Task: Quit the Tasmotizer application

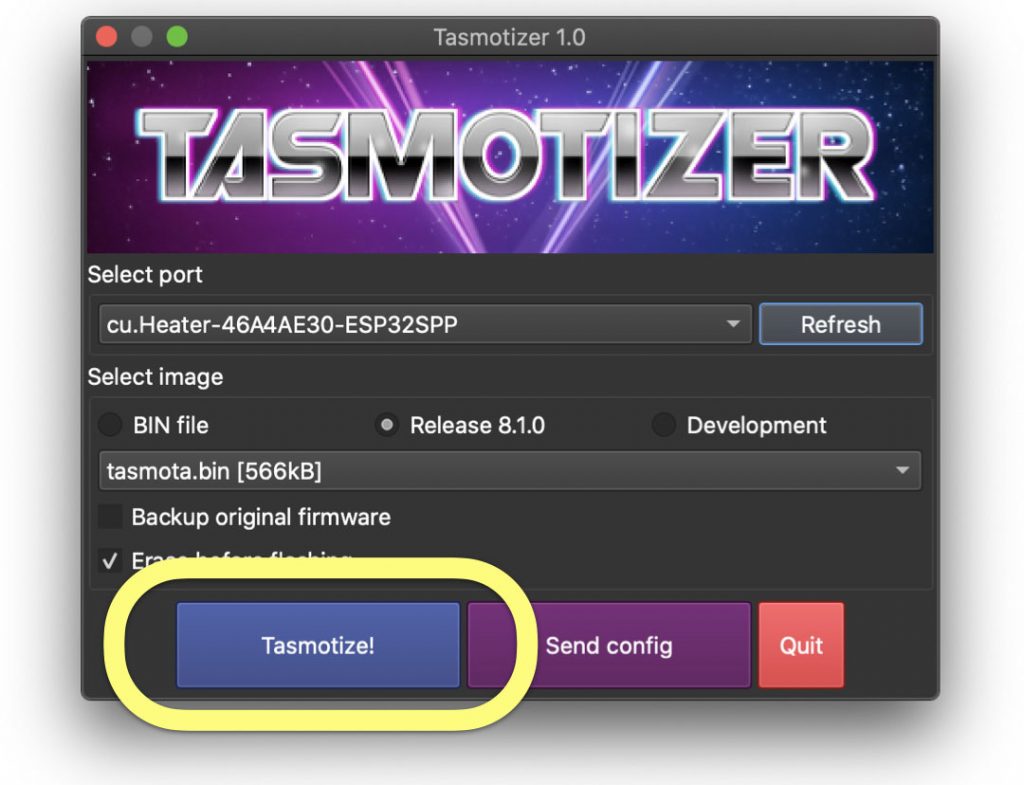Action: [x=801, y=645]
